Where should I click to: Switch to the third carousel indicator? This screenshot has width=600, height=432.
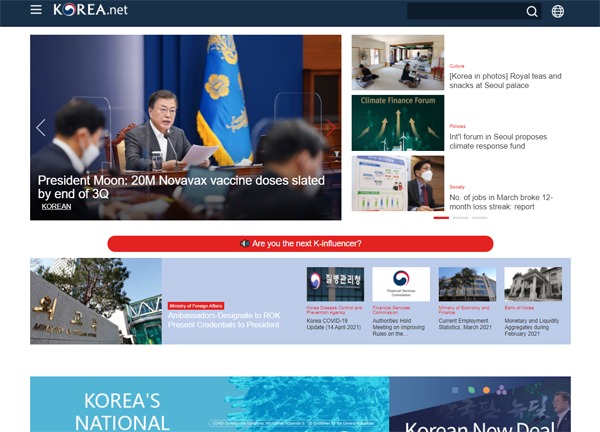tap(479, 217)
